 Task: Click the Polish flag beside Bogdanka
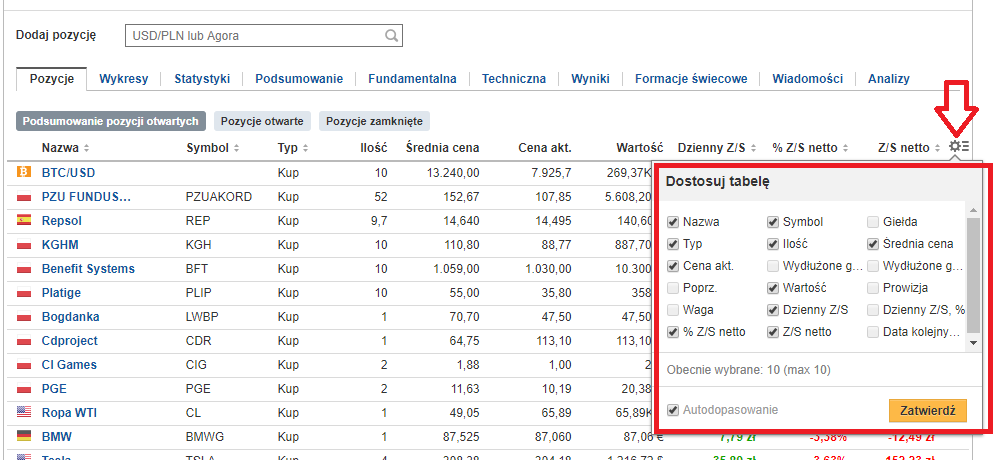click(x=24, y=317)
